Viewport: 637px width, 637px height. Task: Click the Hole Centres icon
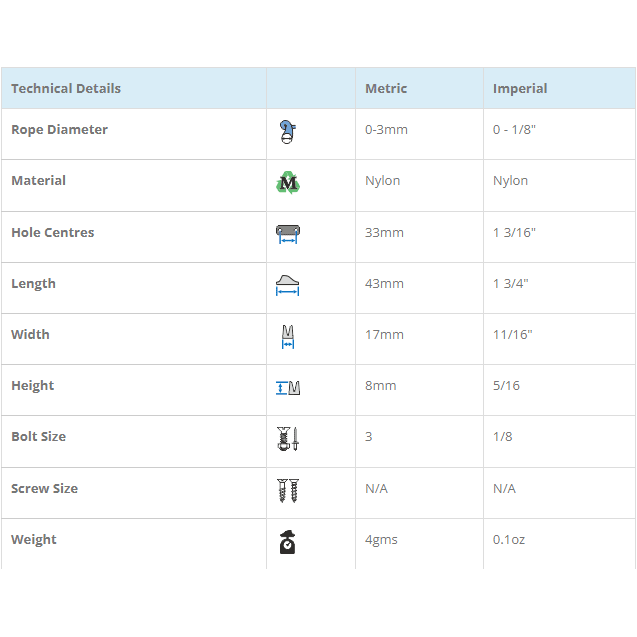[288, 234]
